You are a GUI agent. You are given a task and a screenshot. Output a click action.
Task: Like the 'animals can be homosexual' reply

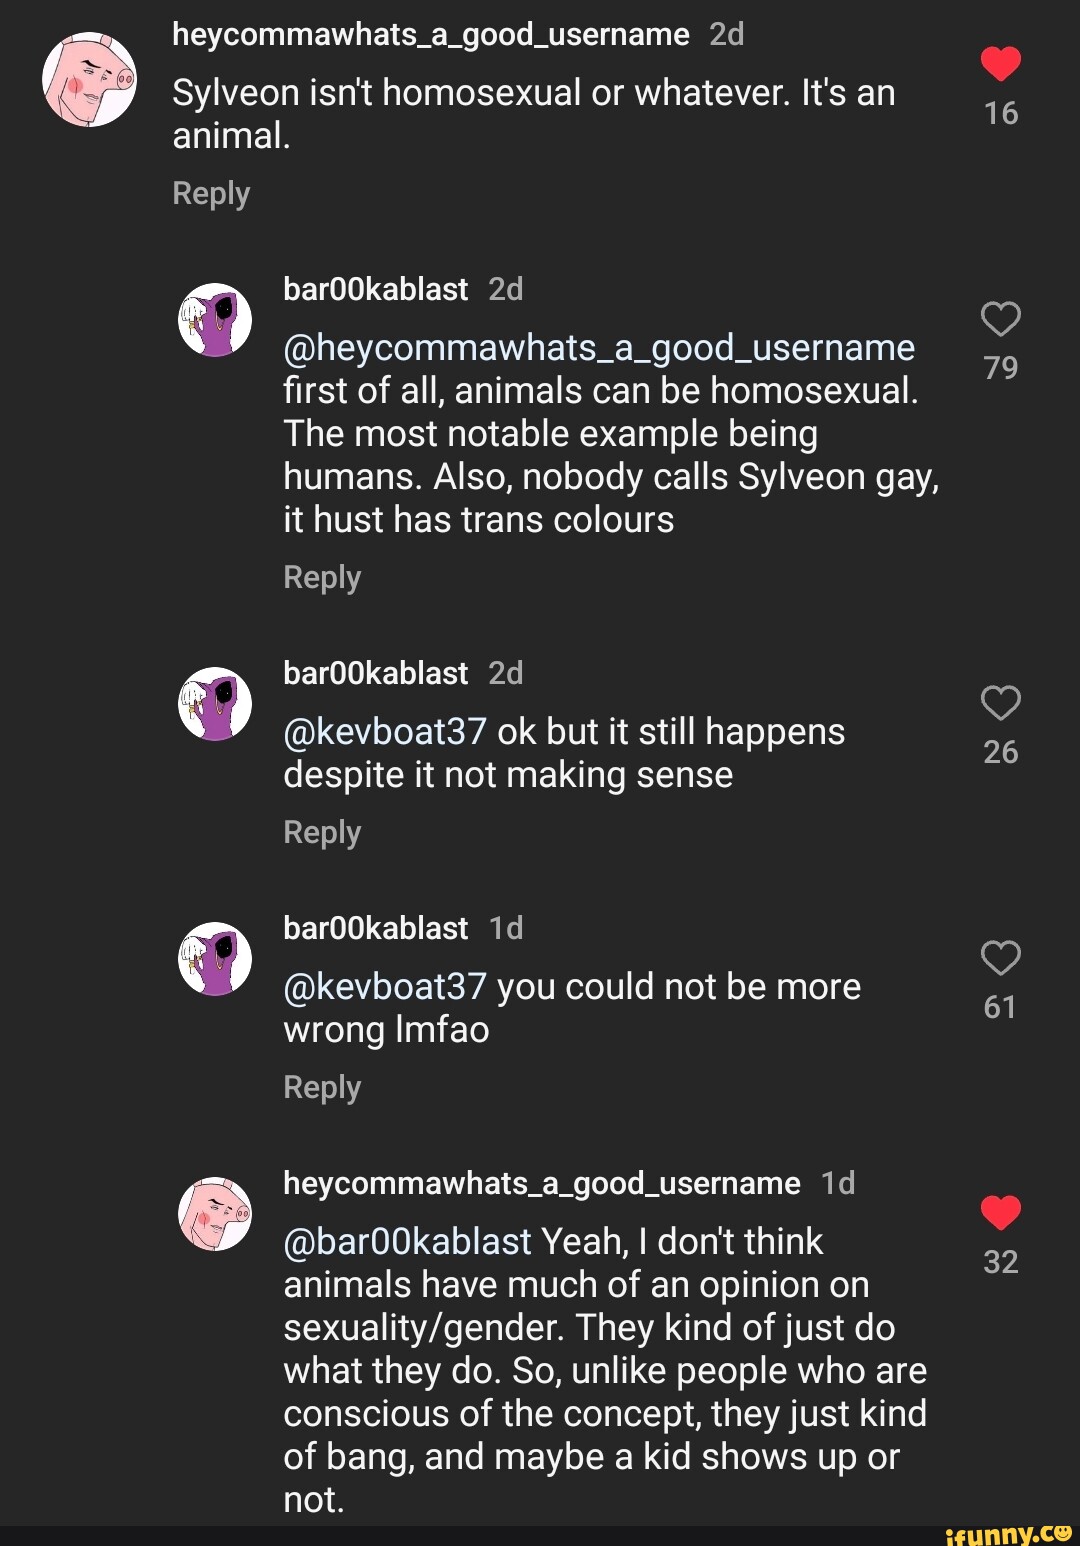[1000, 319]
